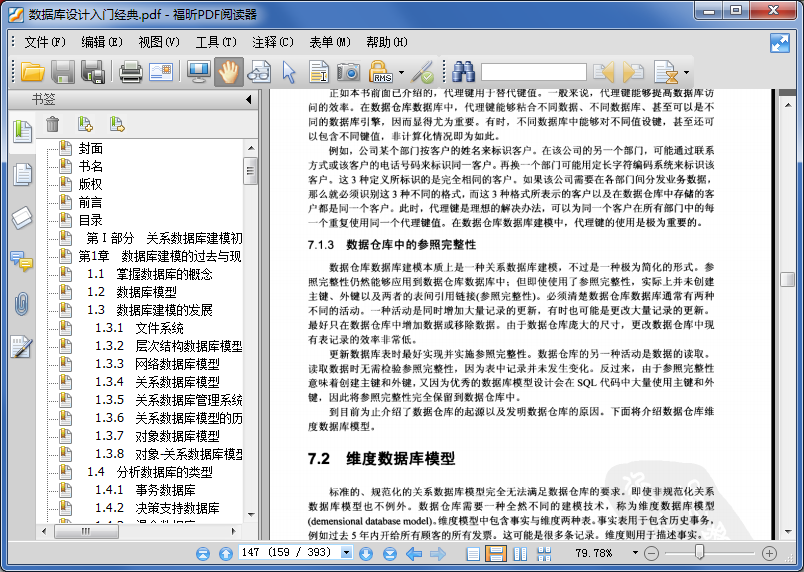Viewport: 804px width, 572px height.
Task: Collapse the 书签 panel with the arrow
Action: (249, 99)
